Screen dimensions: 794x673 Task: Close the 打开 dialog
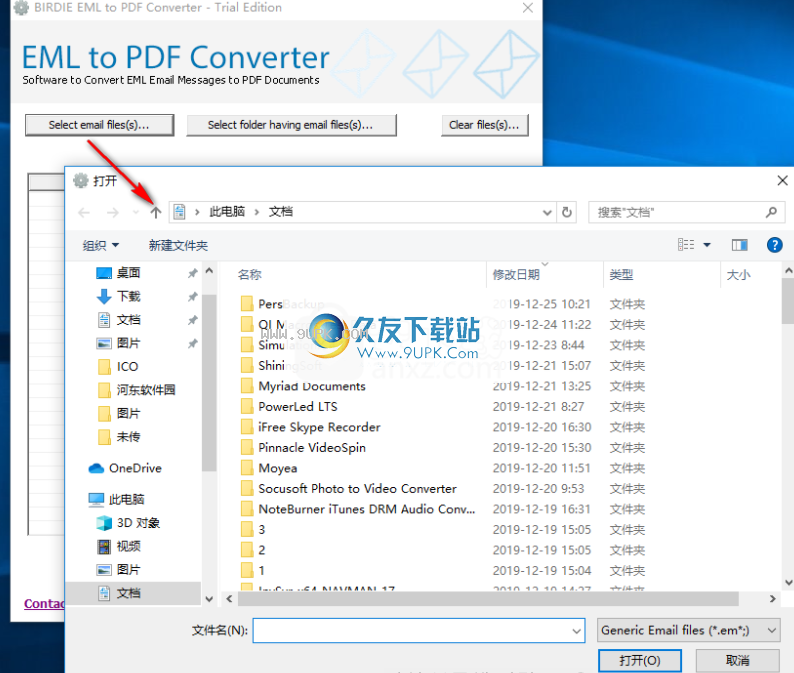click(782, 180)
